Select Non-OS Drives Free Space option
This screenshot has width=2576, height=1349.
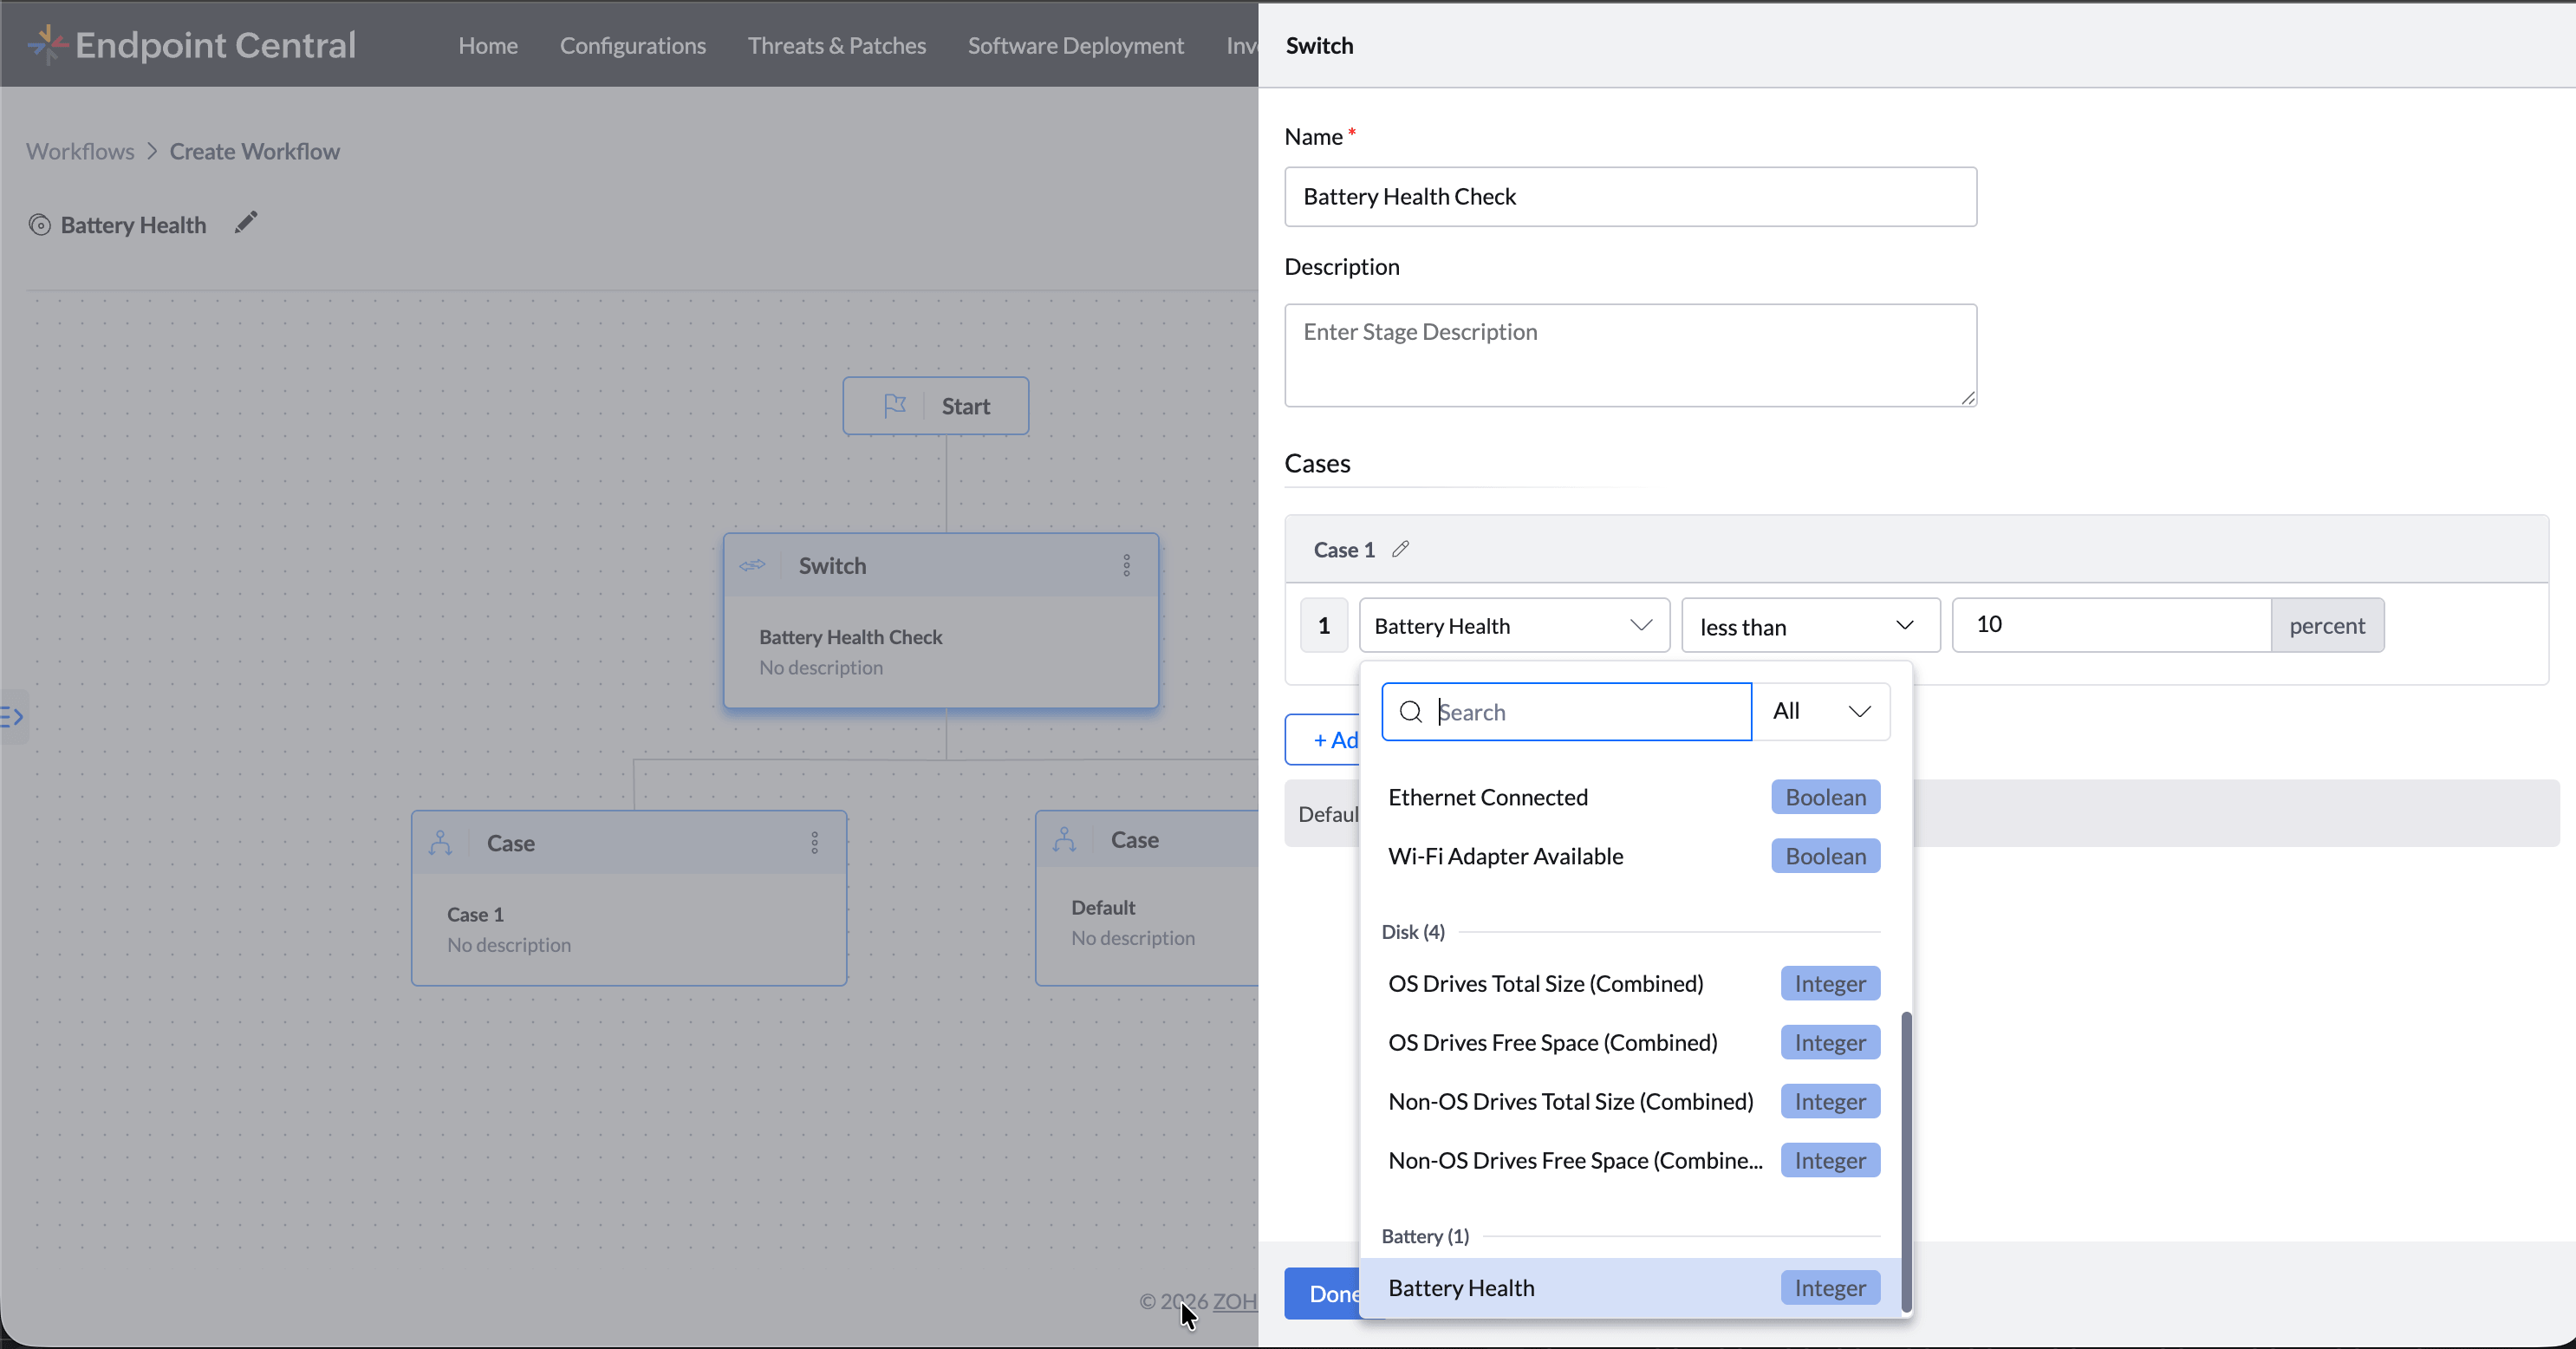pos(1630,1161)
